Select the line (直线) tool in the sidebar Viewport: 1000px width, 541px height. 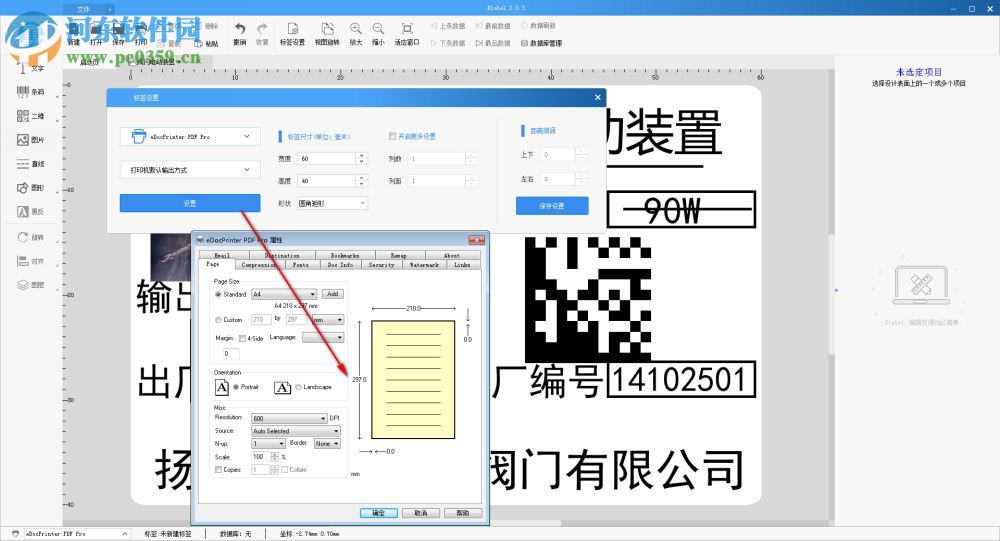point(31,164)
